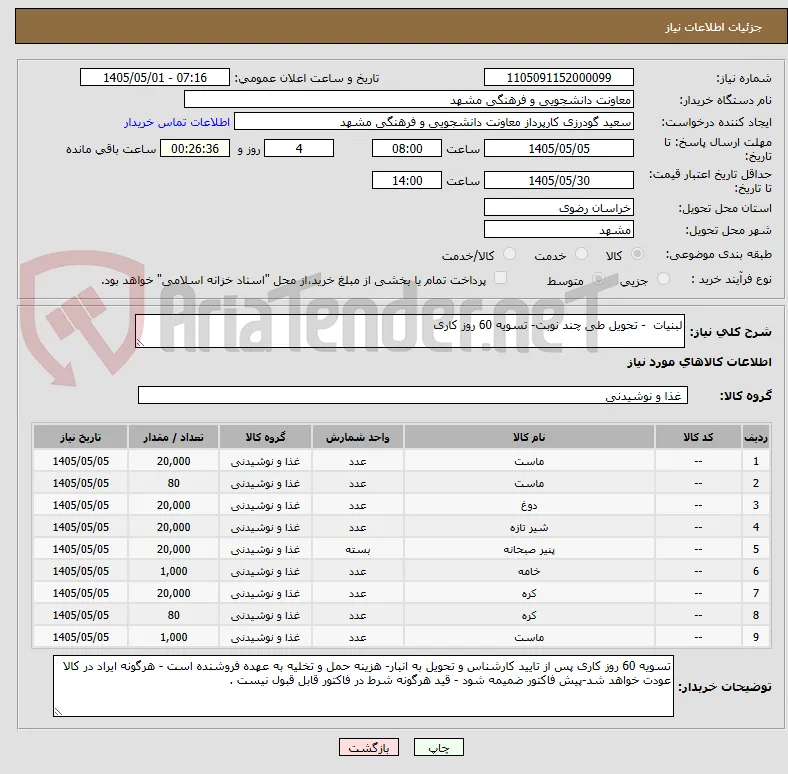Viewport: 788px width, 774px height.
Task: Click the ردیف column header
Action: pyautogui.click(x=755, y=437)
